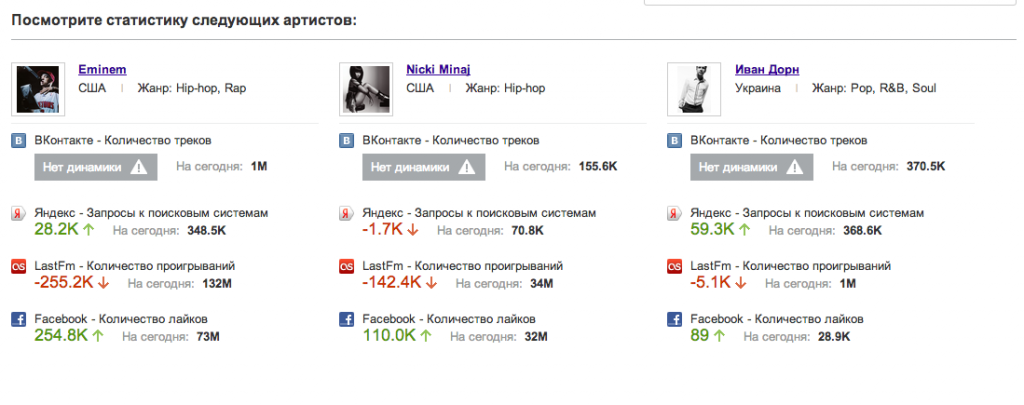Screen dimensions: 1024x405
Task: Click the LastFm value -255.2K for Eminem
Action: (x=64, y=283)
